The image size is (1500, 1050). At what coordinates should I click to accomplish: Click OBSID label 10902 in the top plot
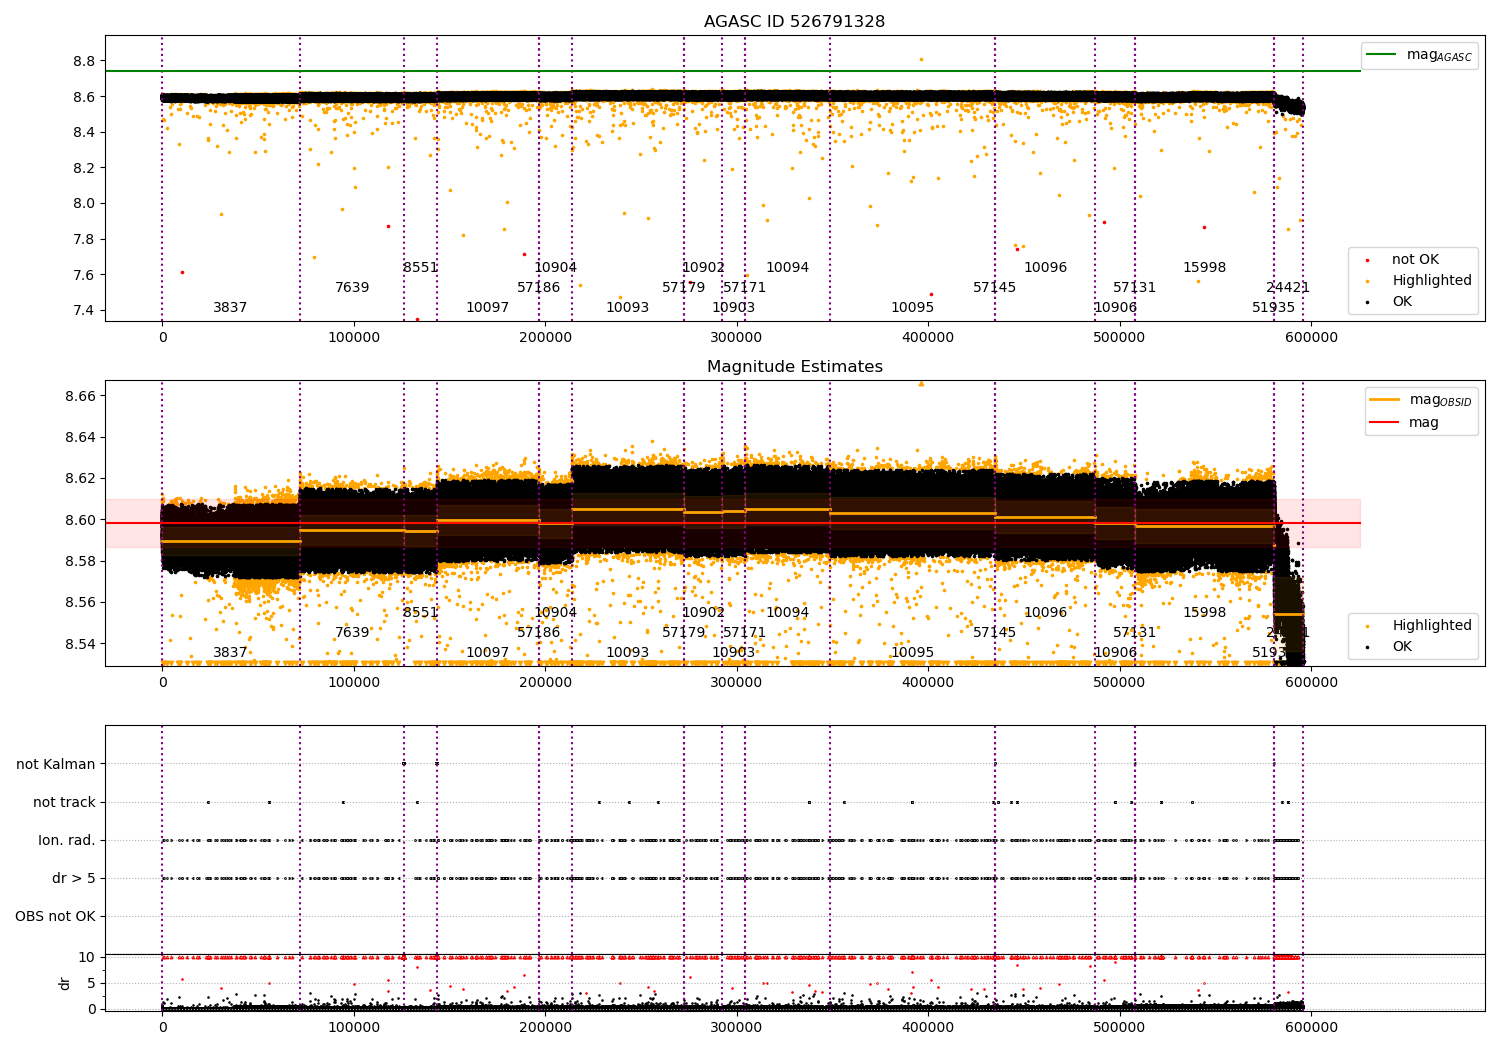tap(703, 268)
